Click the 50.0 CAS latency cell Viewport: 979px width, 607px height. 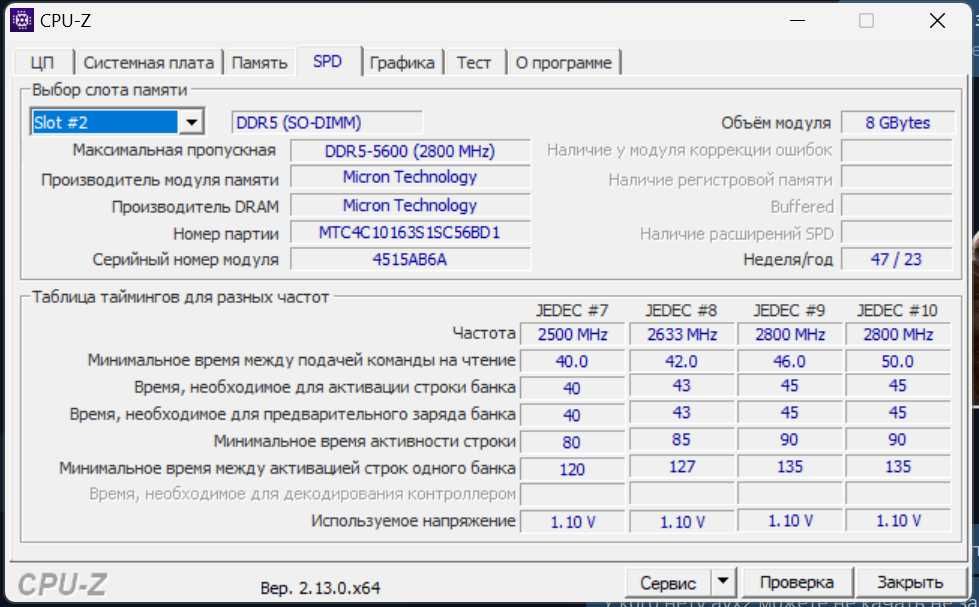tap(898, 362)
